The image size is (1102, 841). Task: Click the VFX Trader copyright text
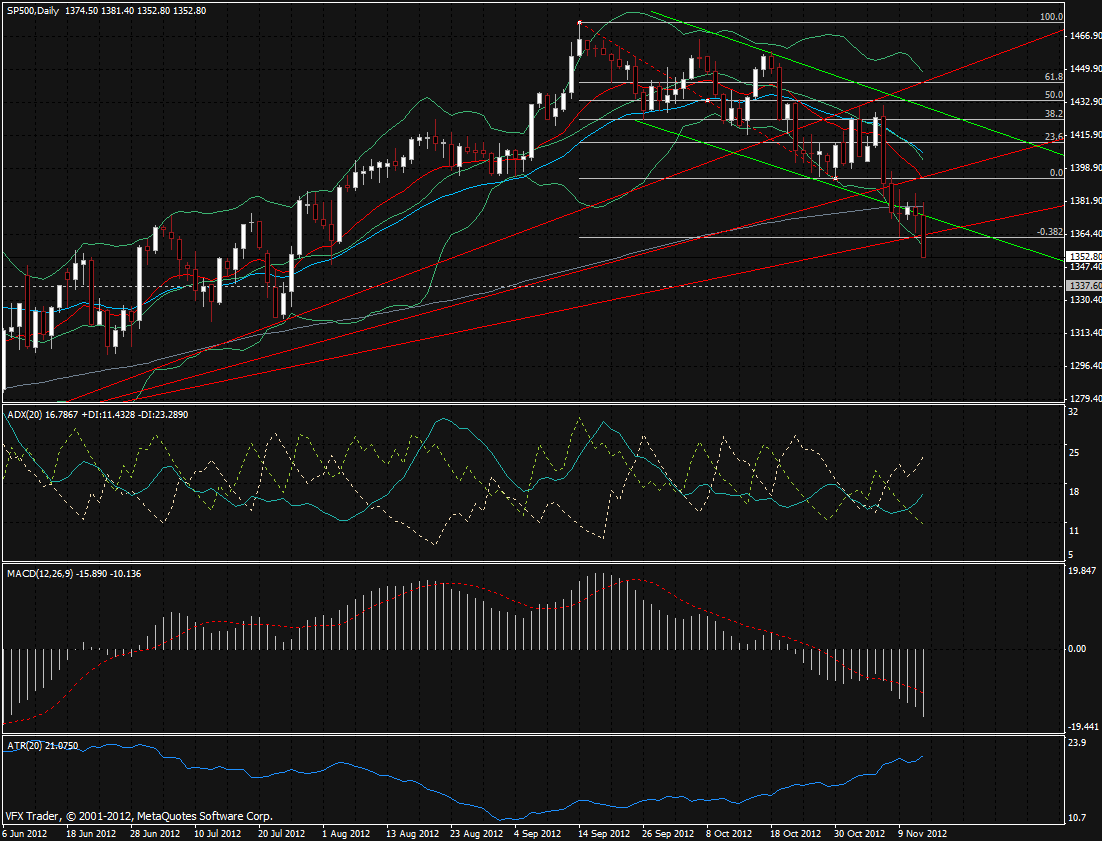pyautogui.click(x=138, y=816)
